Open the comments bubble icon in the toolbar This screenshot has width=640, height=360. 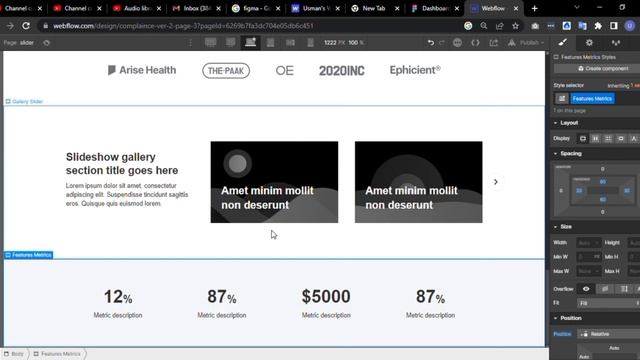(x=457, y=42)
